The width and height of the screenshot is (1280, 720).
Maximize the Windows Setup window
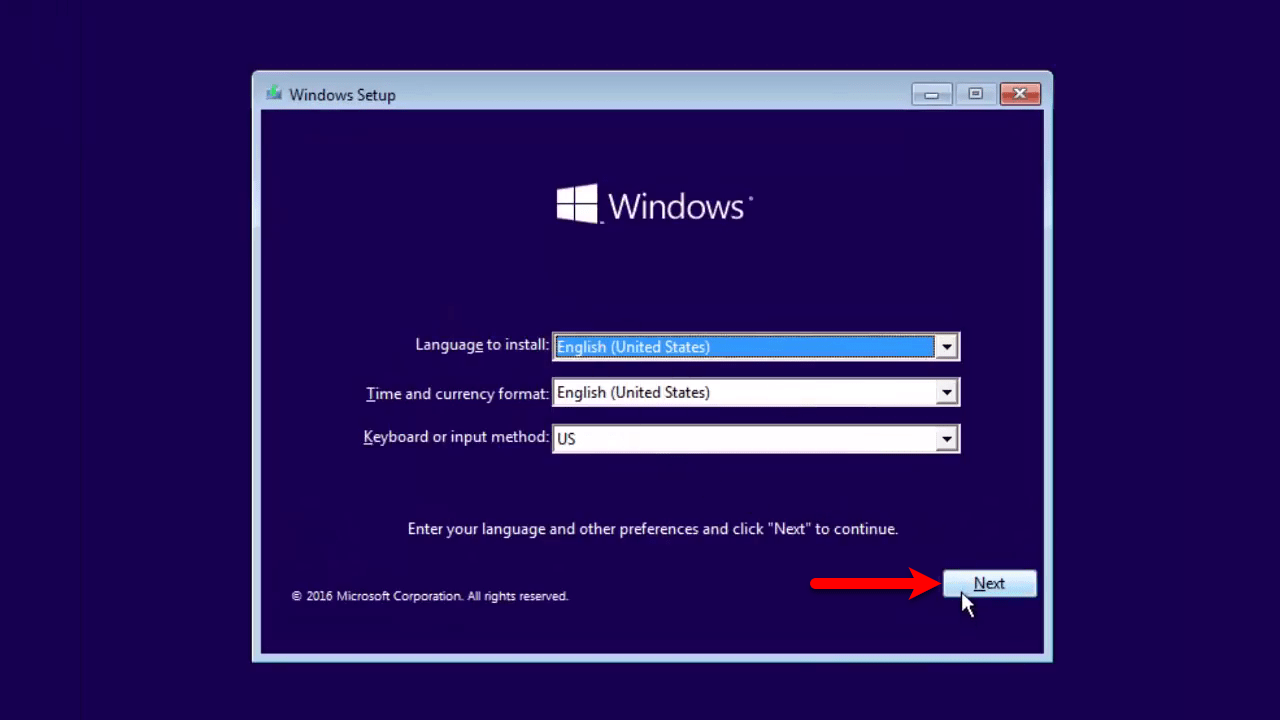975,94
